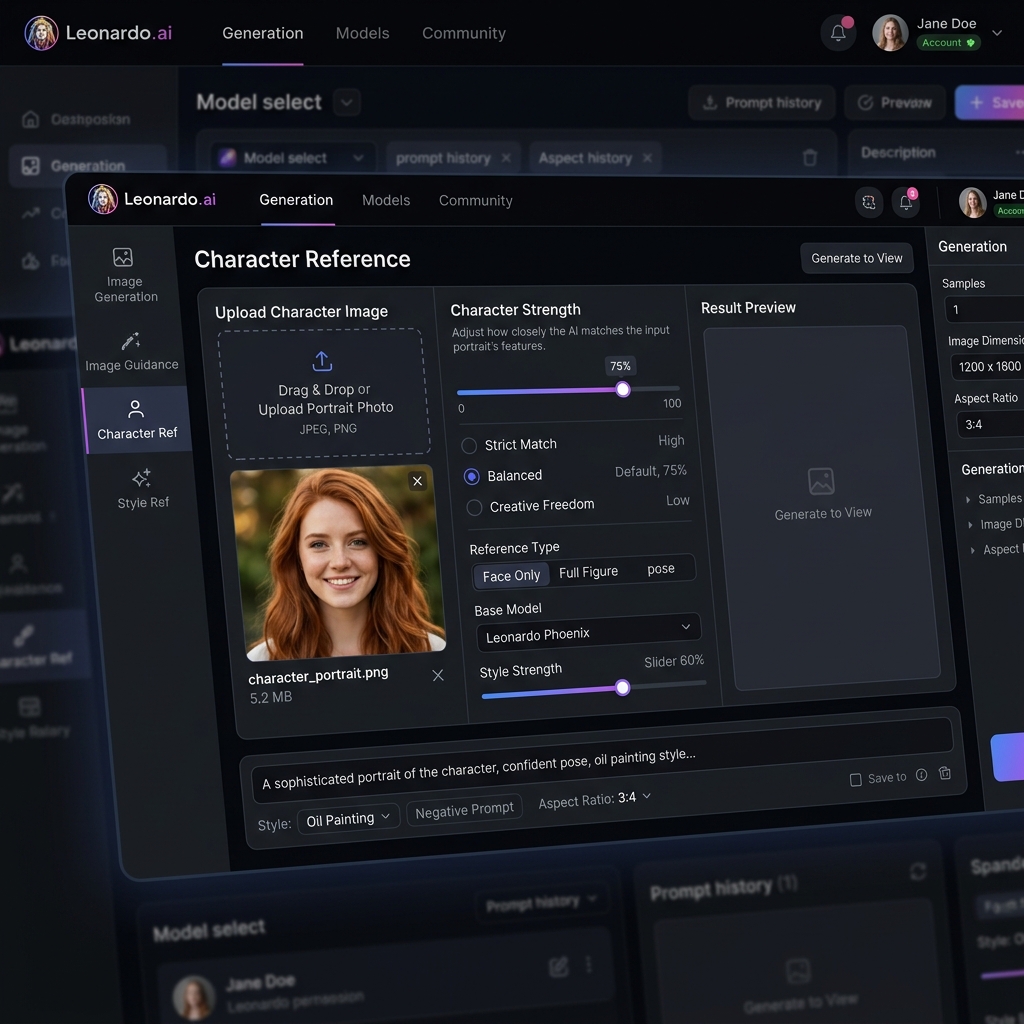The height and width of the screenshot is (1024, 1024).
Task: Click the redhead portrait thumbnail
Action: coord(338,564)
